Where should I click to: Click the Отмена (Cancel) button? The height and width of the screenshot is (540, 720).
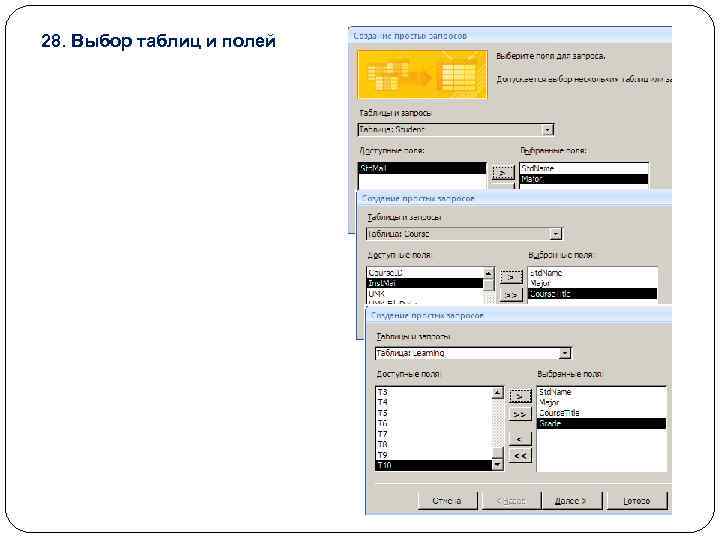[x=447, y=501]
